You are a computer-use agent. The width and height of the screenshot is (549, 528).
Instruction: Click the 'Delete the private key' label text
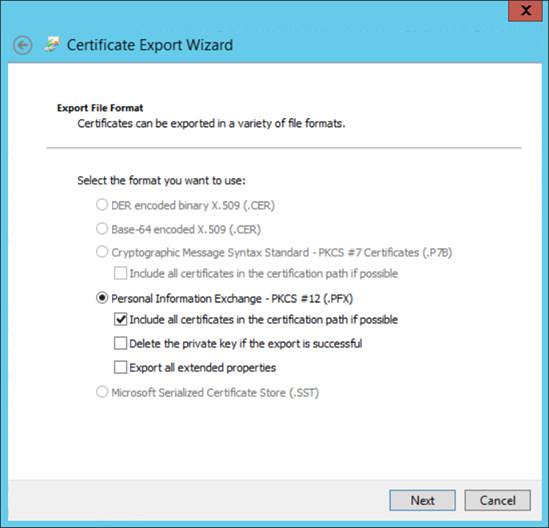[x=246, y=343]
